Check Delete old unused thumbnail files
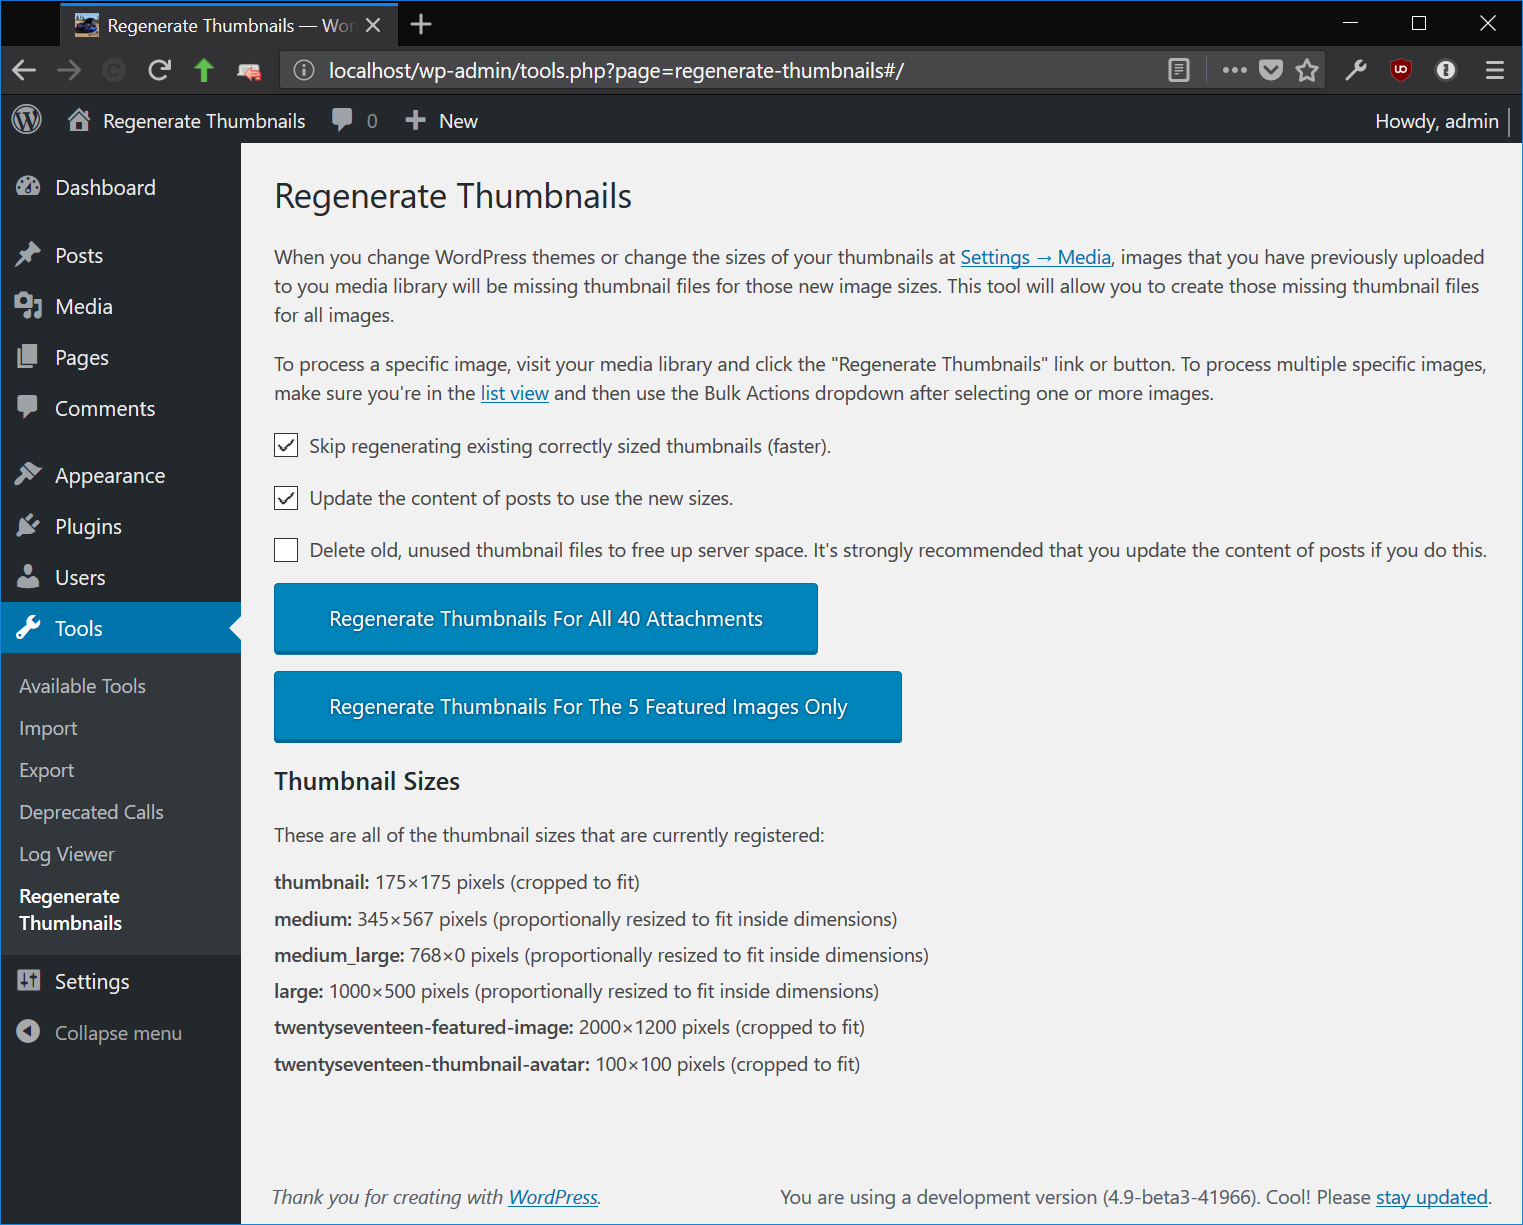Image resolution: width=1523 pixels, height=1225 pixels. coord(286,549)
